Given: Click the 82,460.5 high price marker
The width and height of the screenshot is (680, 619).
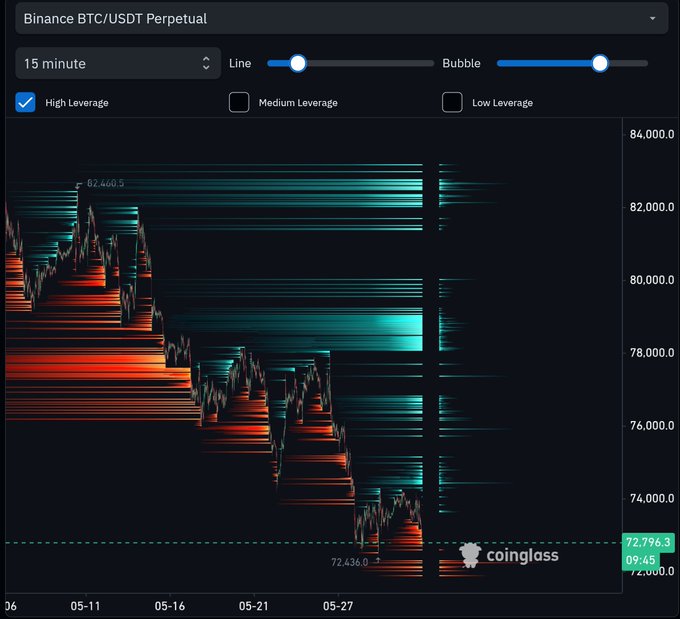Looking at the screenshot, I should point(105,183).
